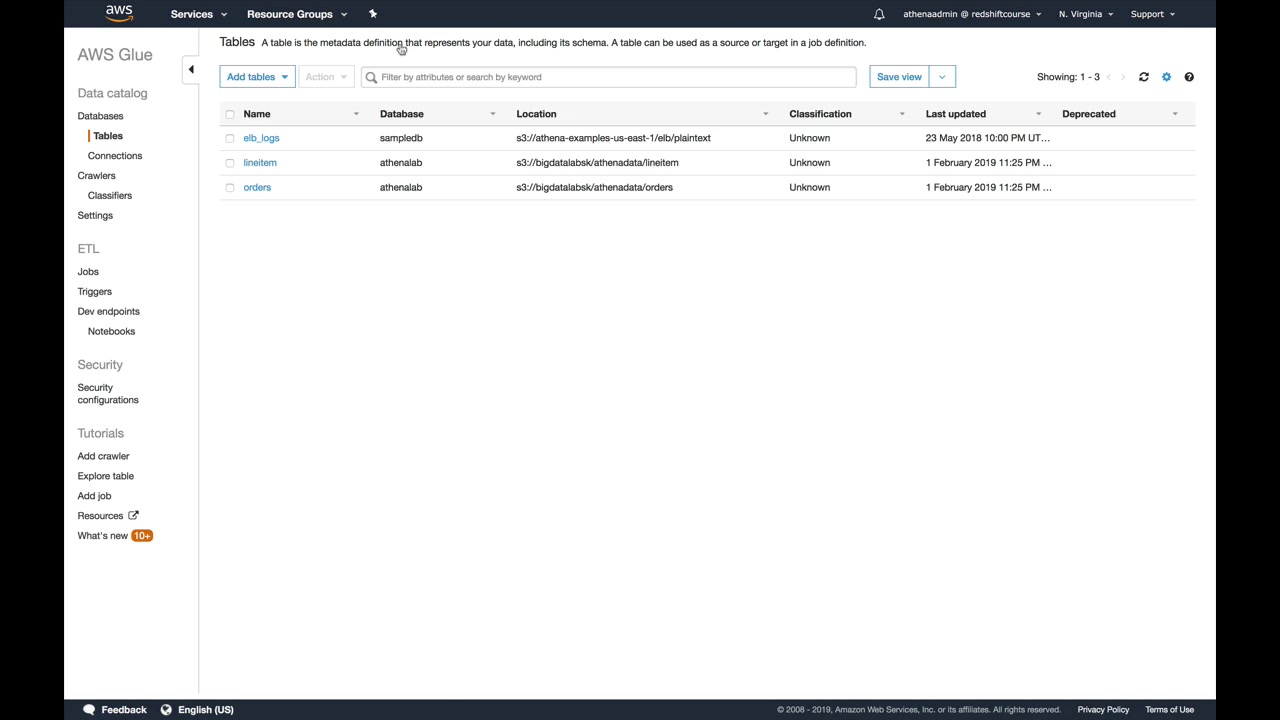Screen dimensions: 1280x720
Task: Open Crawlers in the sidebar
Action: point(96,176)
